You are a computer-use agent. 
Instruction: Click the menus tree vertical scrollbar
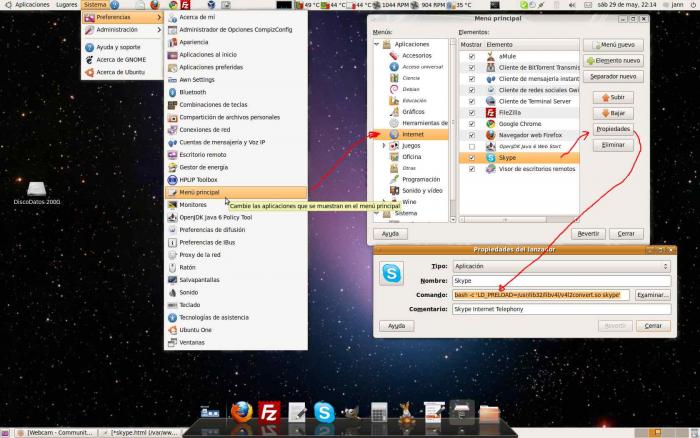coord(453,130)
